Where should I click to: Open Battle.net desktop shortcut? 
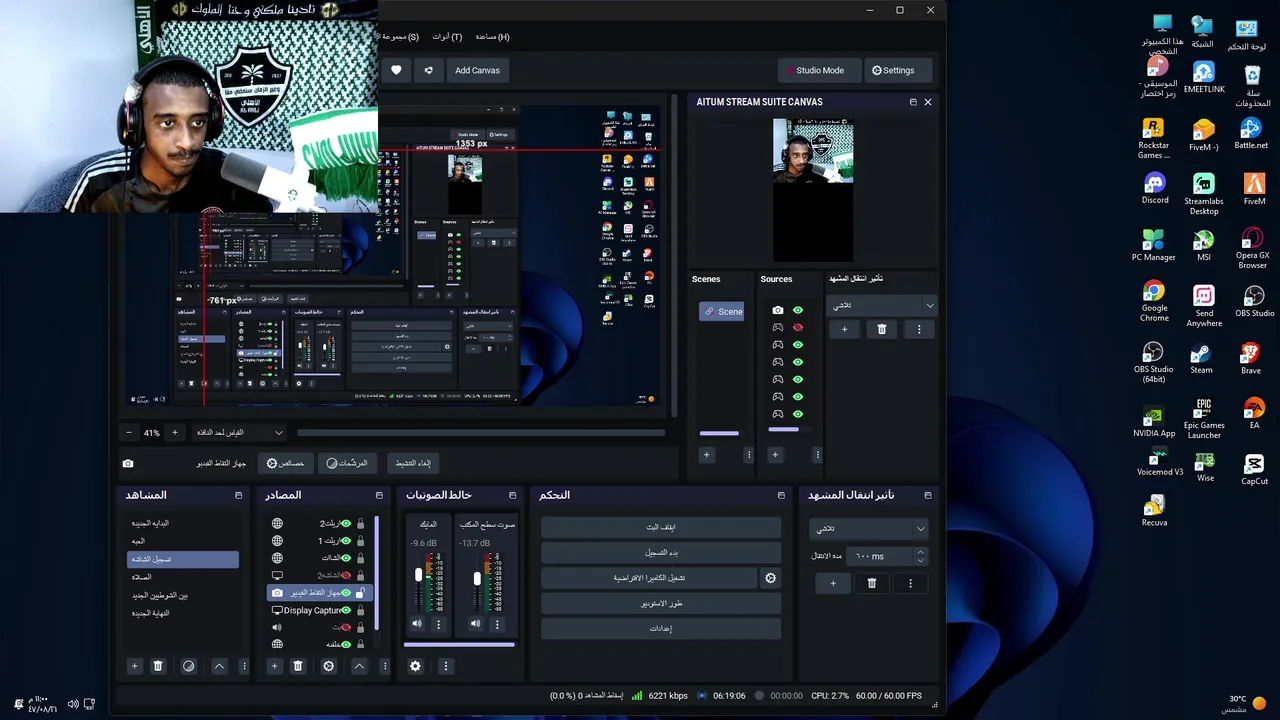pos(1251,134)
